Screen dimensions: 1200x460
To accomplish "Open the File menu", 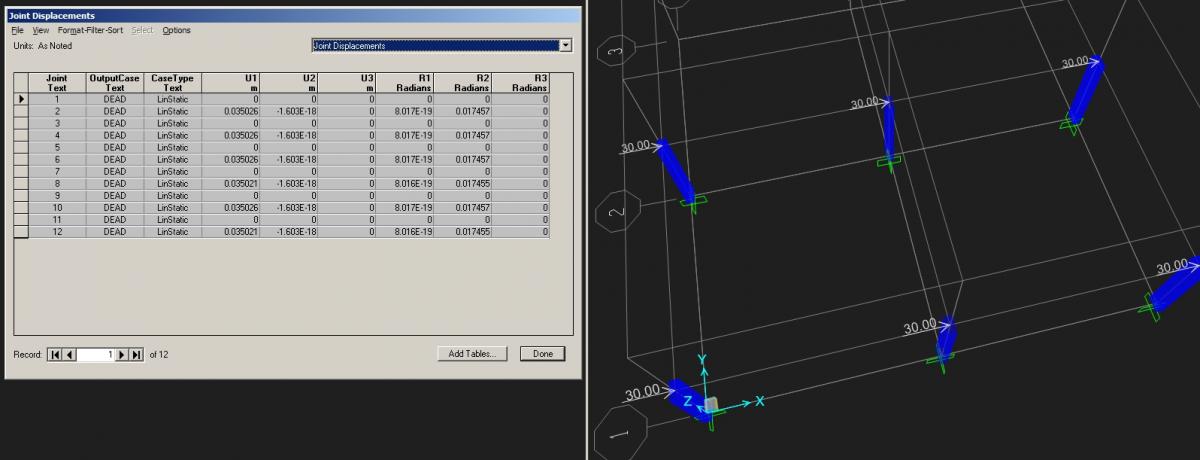I will (x=17, y=30).
